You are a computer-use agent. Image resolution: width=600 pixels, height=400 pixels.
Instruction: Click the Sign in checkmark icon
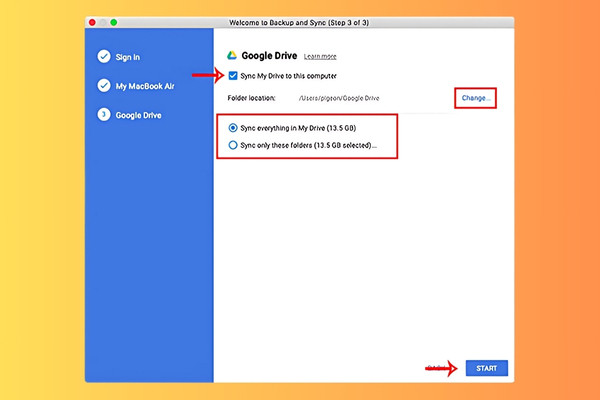104,57
